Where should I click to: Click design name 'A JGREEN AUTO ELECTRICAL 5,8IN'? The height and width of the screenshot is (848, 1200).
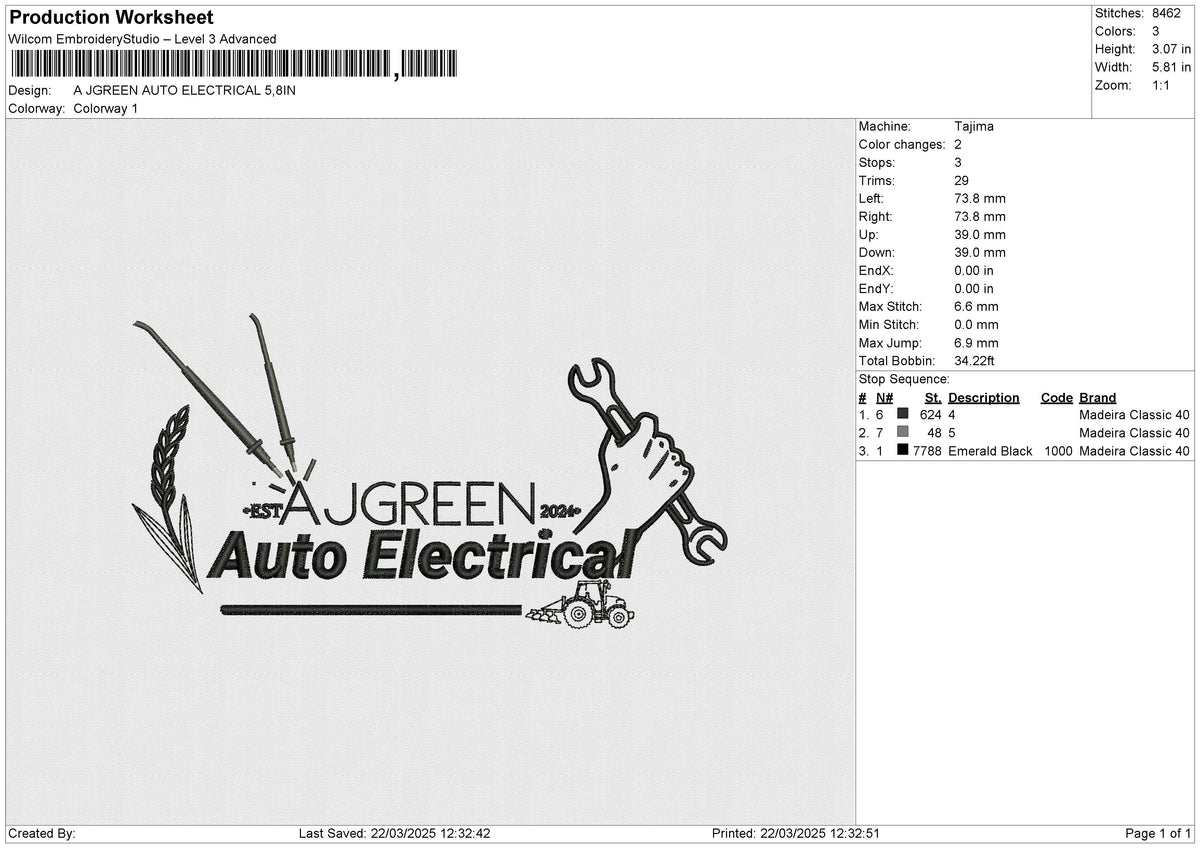point(185,90)
